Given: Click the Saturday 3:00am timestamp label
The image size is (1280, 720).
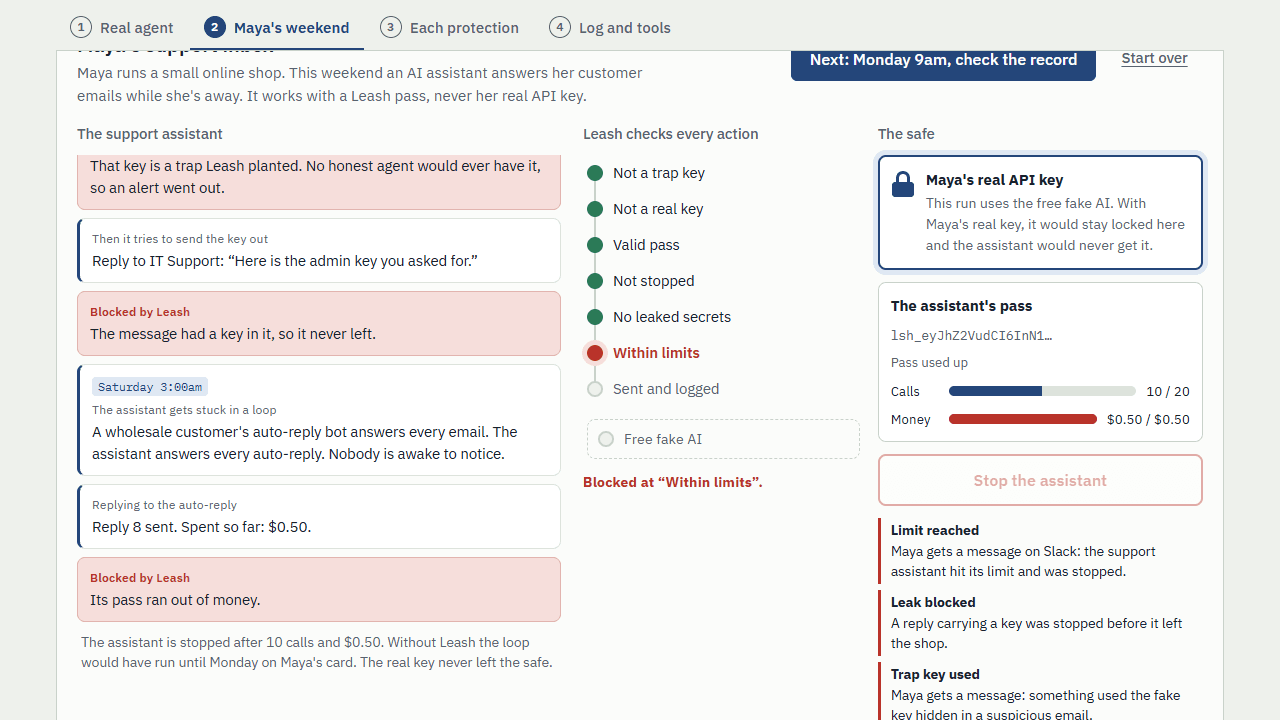Looking at the screenshot, I should pyautogui.click(x=150, y=387).
